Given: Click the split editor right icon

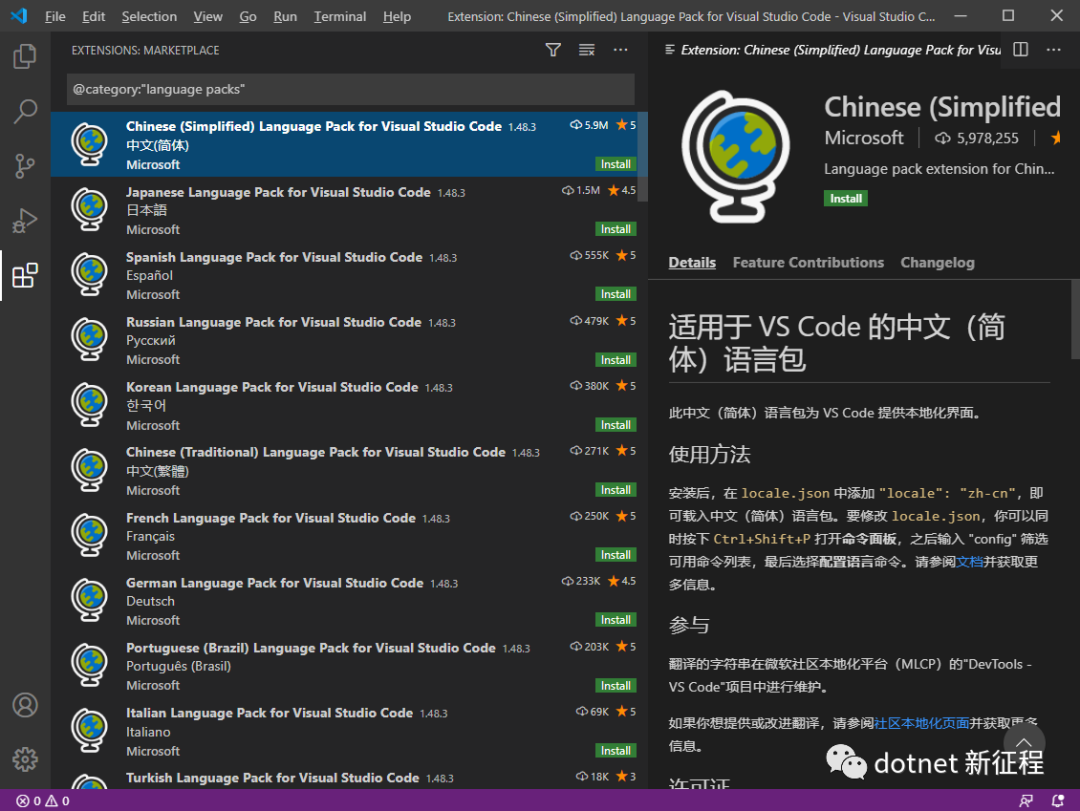Looking at the screenshot, I should [1020, 50].
